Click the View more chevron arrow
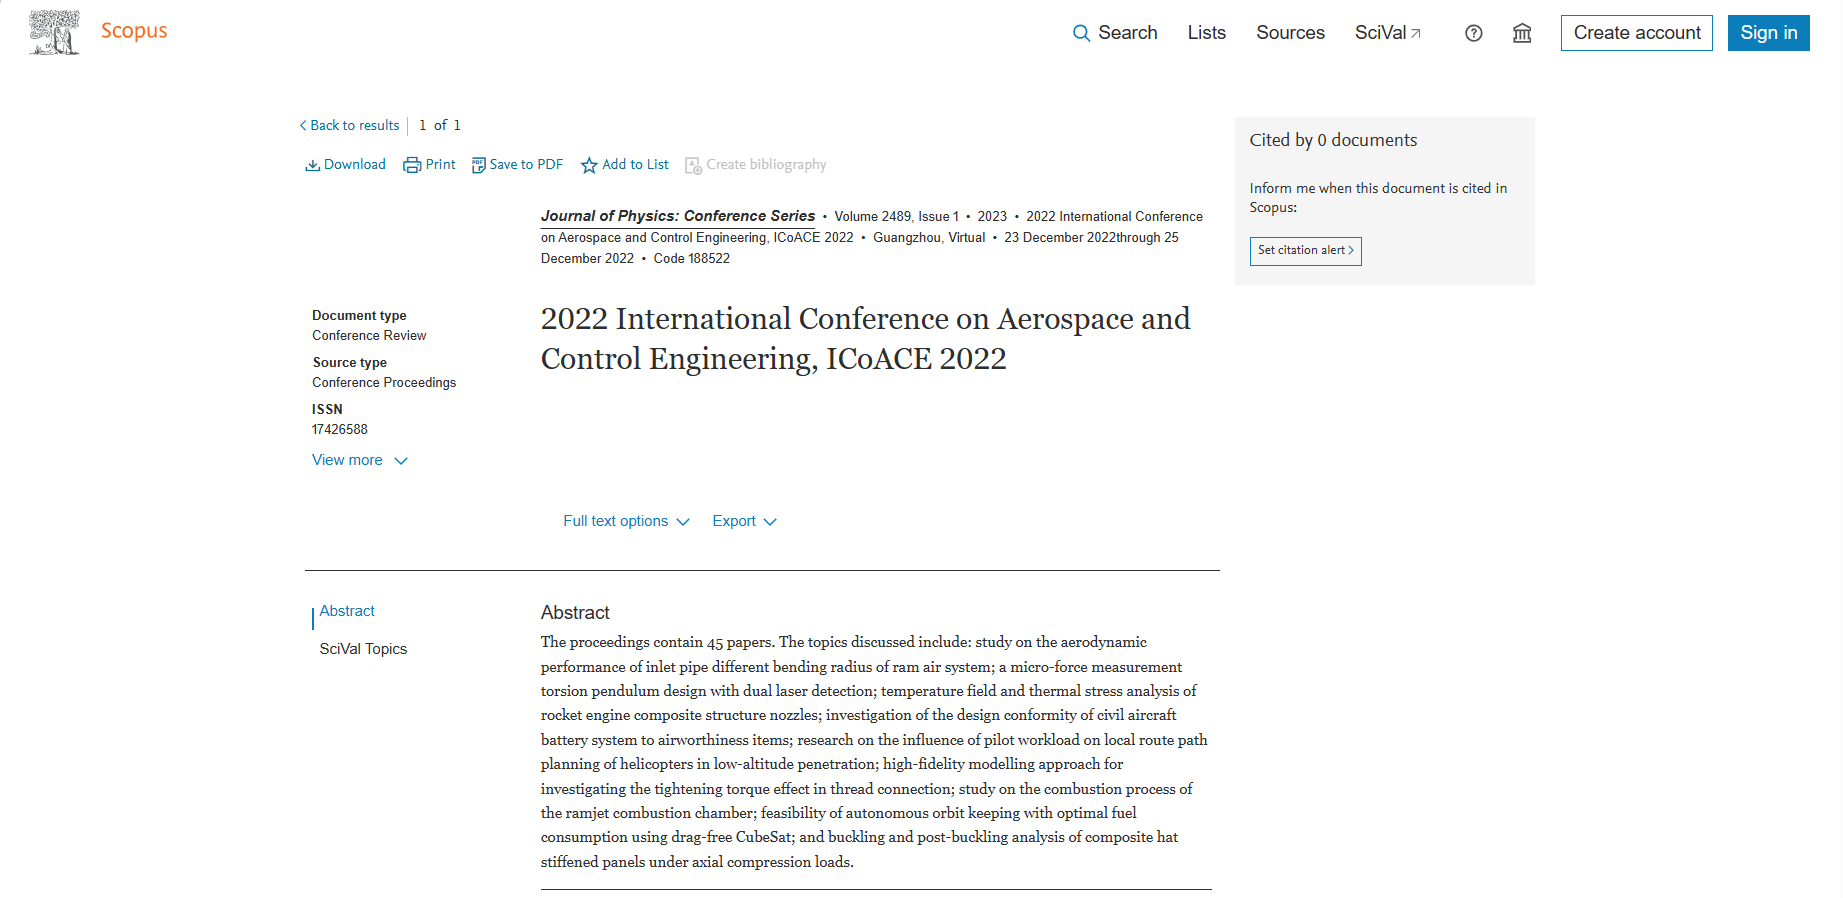 pos(401,461)
